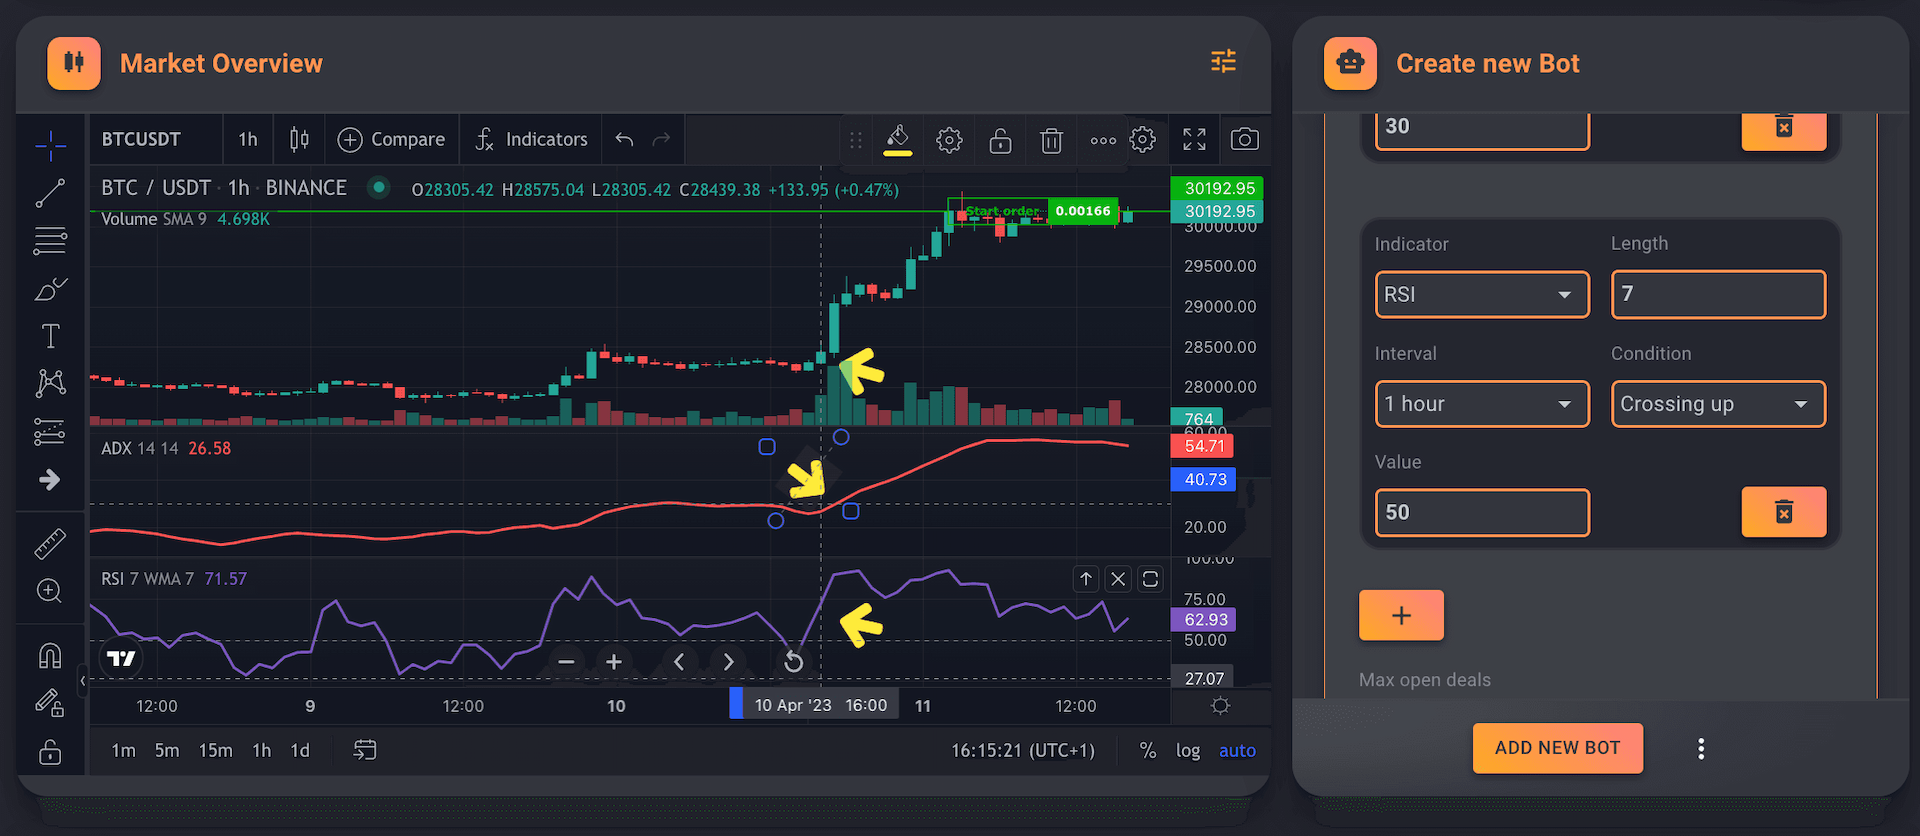Toggle logarithmic scale on chart
Screen dimensions: 1920x836
(x=1187, y=750)
